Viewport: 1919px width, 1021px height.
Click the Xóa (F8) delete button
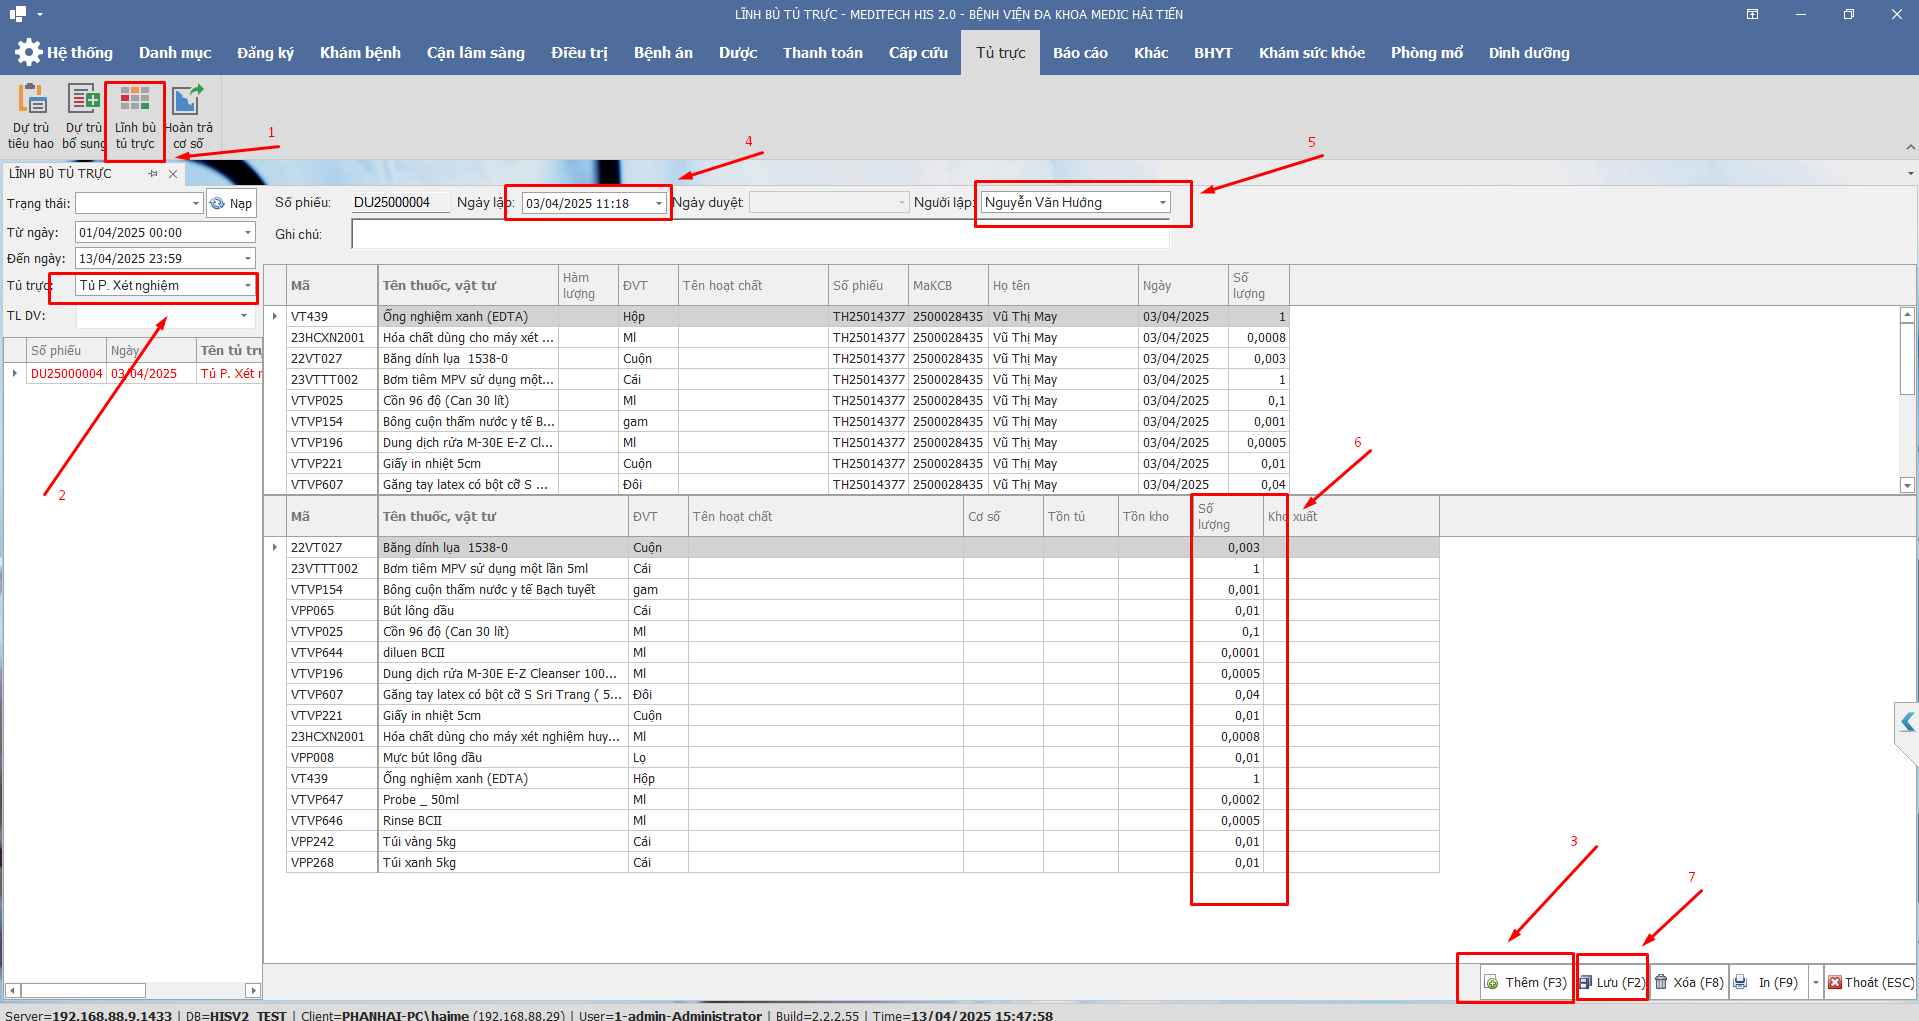[x=1689, y=982]
